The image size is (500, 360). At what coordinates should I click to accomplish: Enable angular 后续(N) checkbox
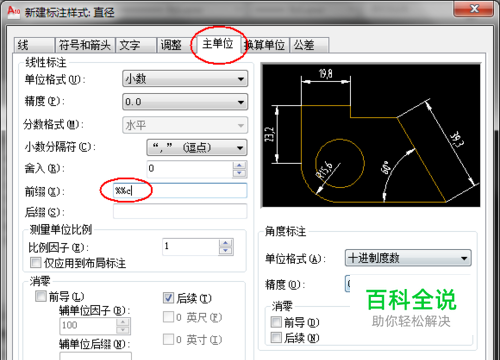coord(276,338)
